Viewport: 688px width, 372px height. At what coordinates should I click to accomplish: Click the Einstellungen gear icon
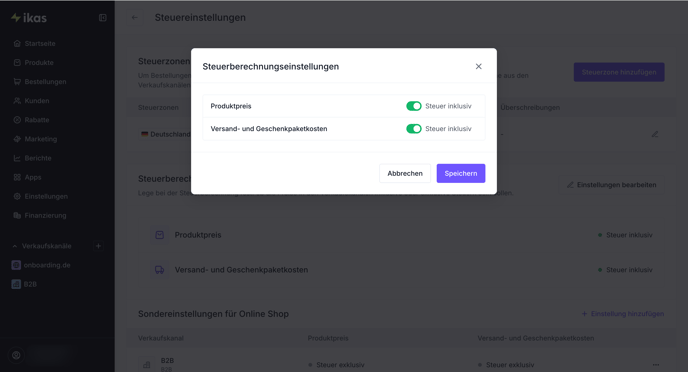17,197
